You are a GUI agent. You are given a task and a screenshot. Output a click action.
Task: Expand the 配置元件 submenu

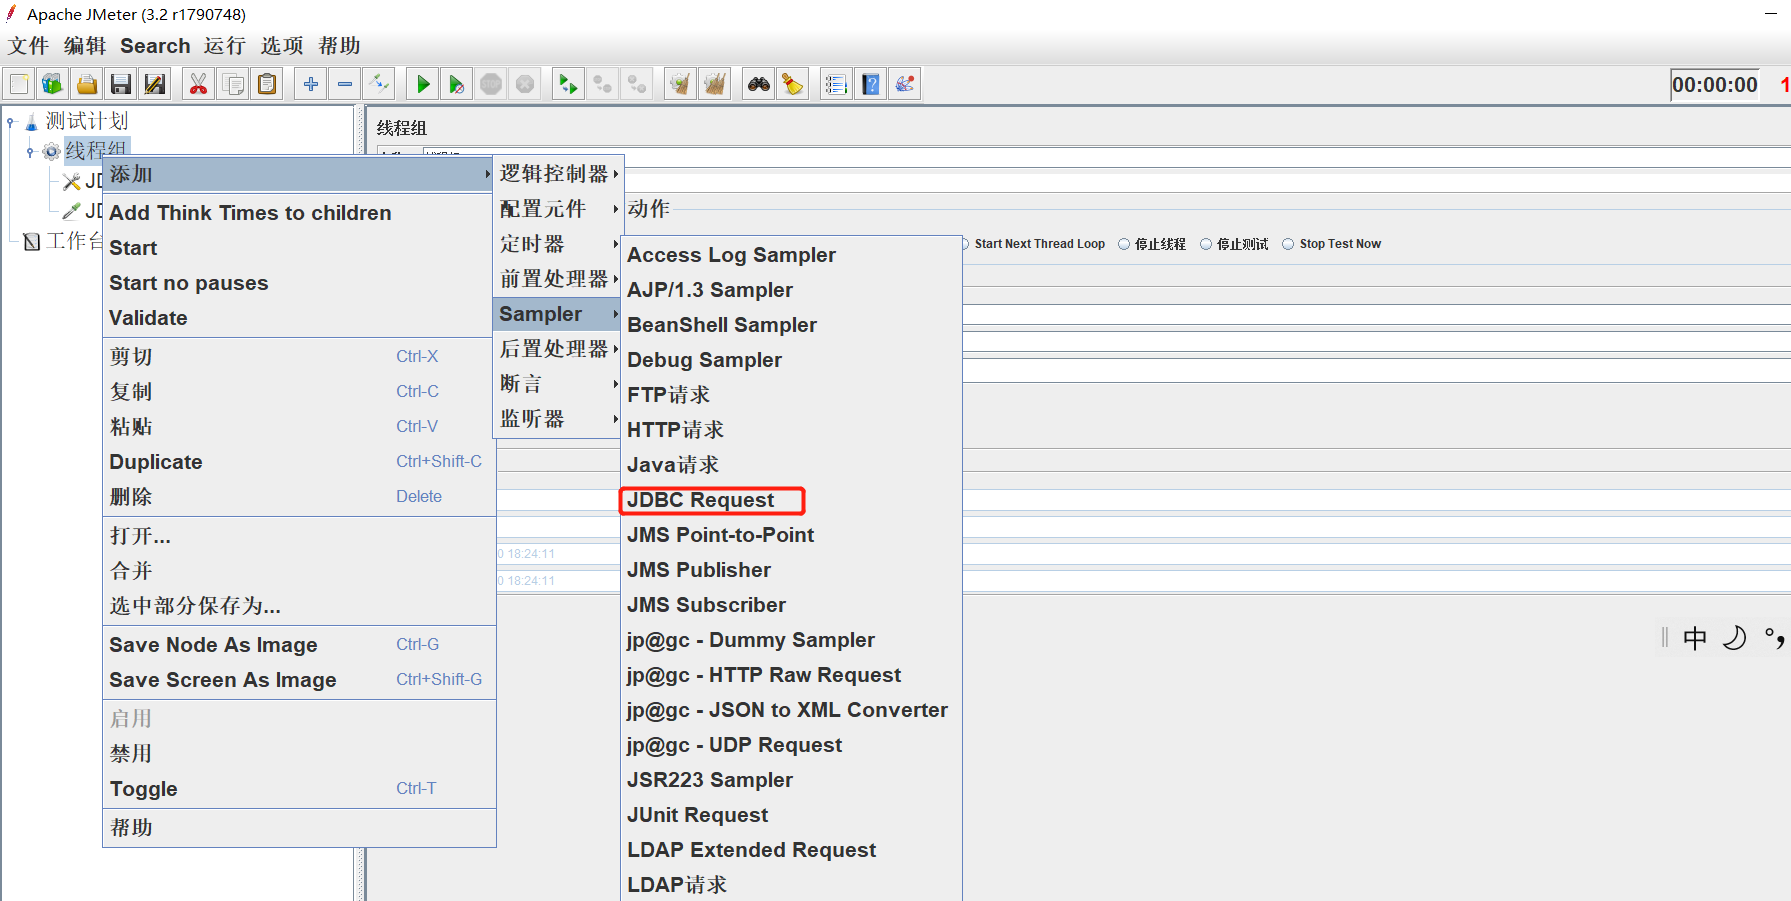[558, 209]
